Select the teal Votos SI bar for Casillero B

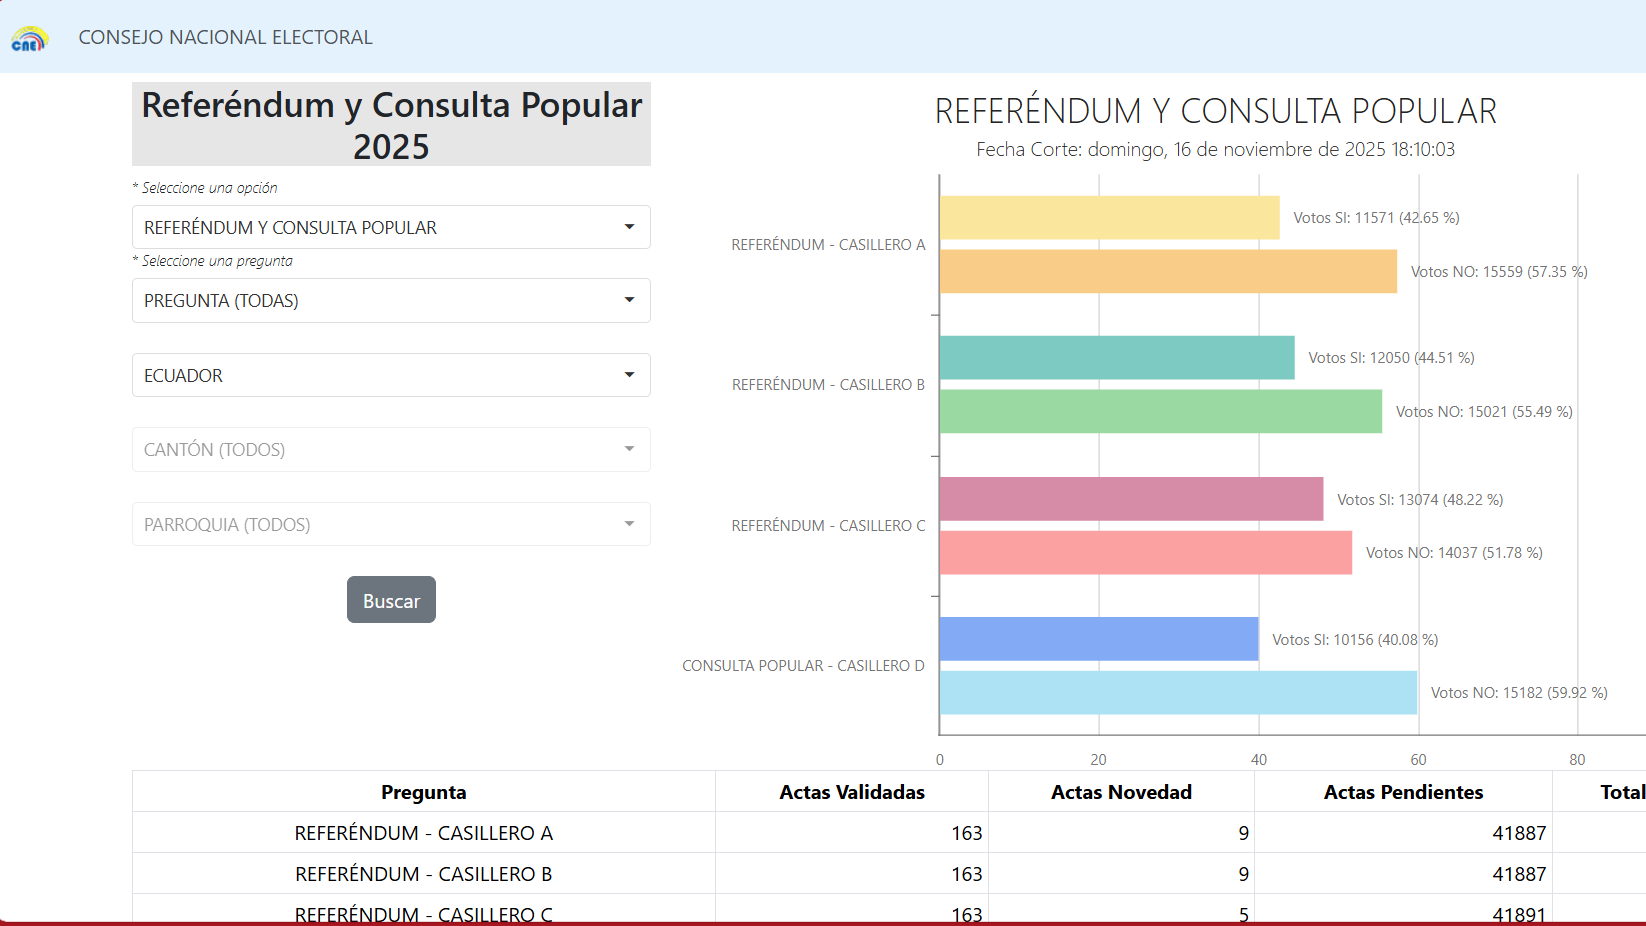[x=1116, y=358]
